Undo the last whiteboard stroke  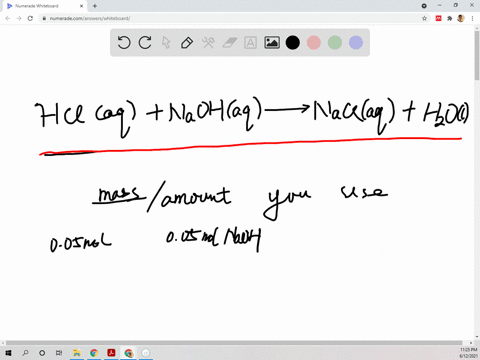(x=124, y=43)
